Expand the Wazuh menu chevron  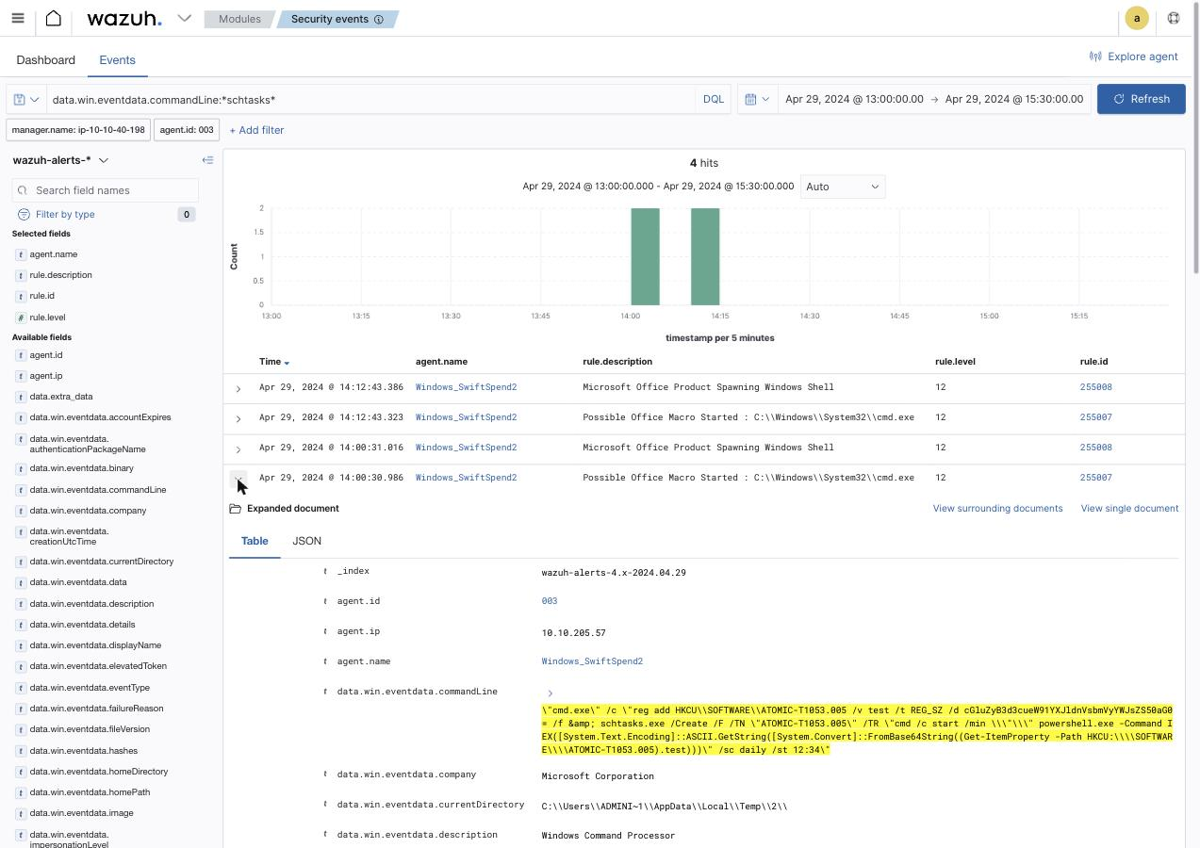(x=184, y=18)
